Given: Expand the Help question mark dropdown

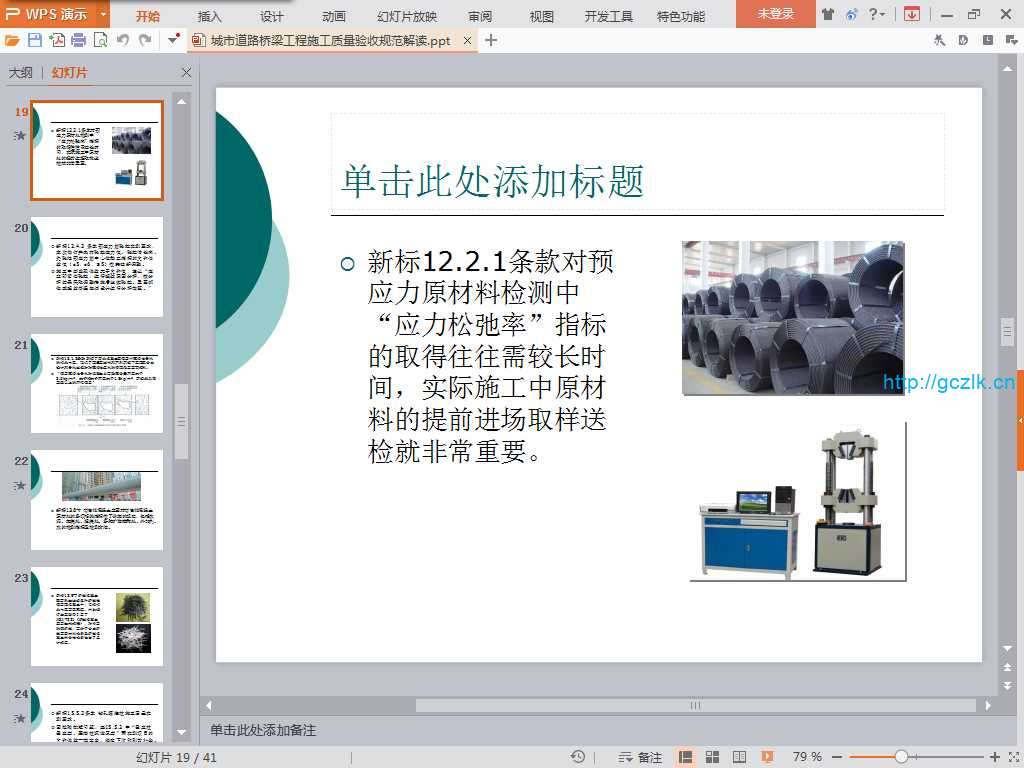Looking at the screenshot, I should point(877,14).
